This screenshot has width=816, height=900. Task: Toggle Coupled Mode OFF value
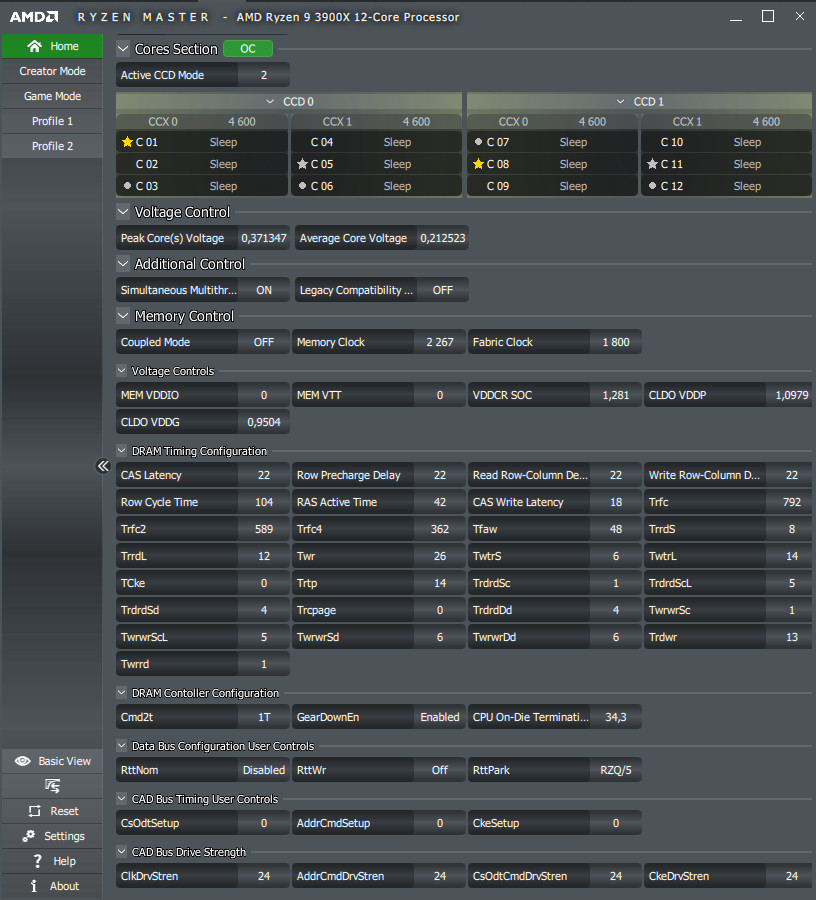click(x=264, y=342)
